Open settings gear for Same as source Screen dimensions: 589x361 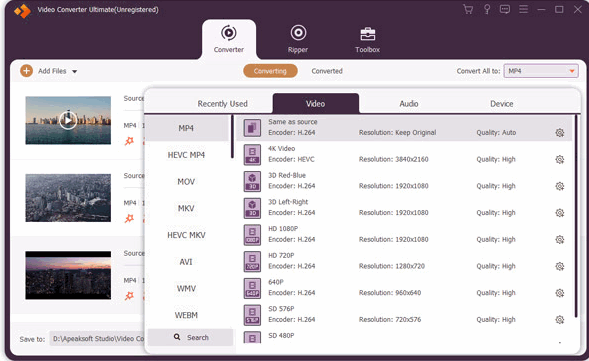tap(560, 133)
